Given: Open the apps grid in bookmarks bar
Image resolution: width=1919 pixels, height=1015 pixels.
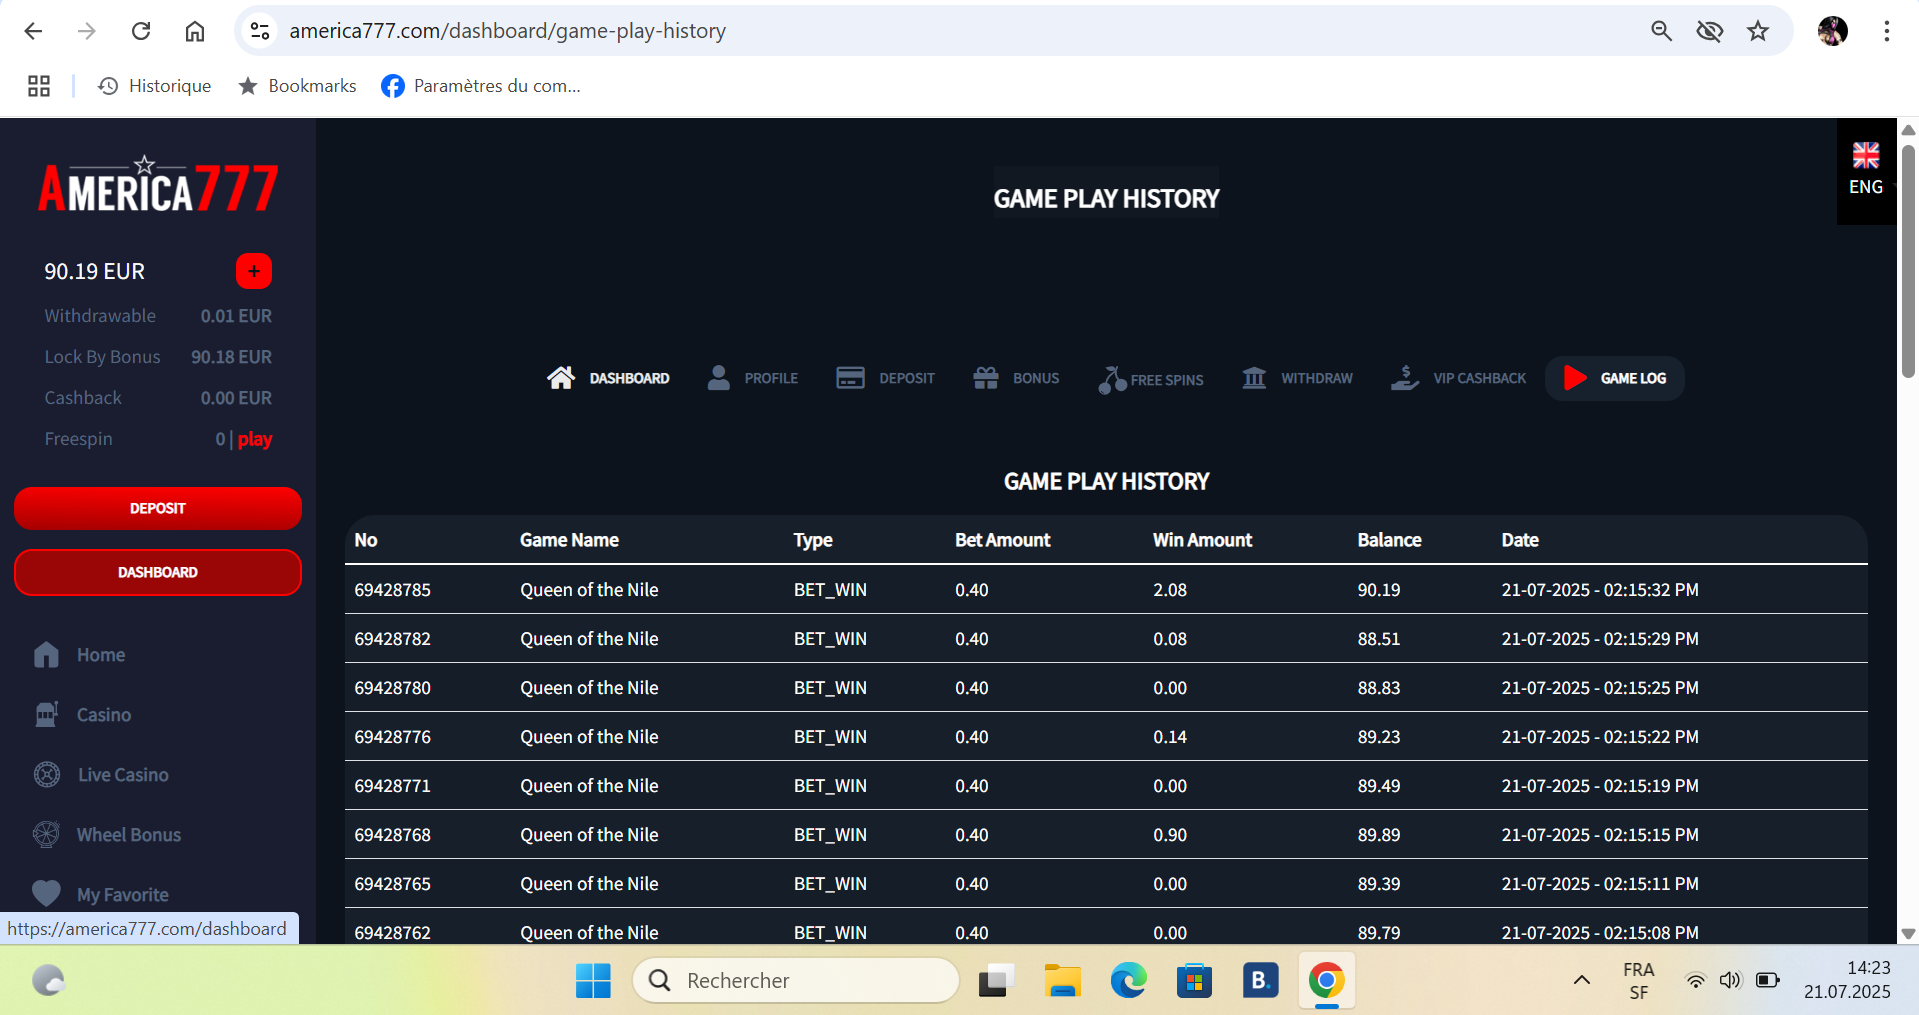Looking at the screenshot, I should click(39, 86).
